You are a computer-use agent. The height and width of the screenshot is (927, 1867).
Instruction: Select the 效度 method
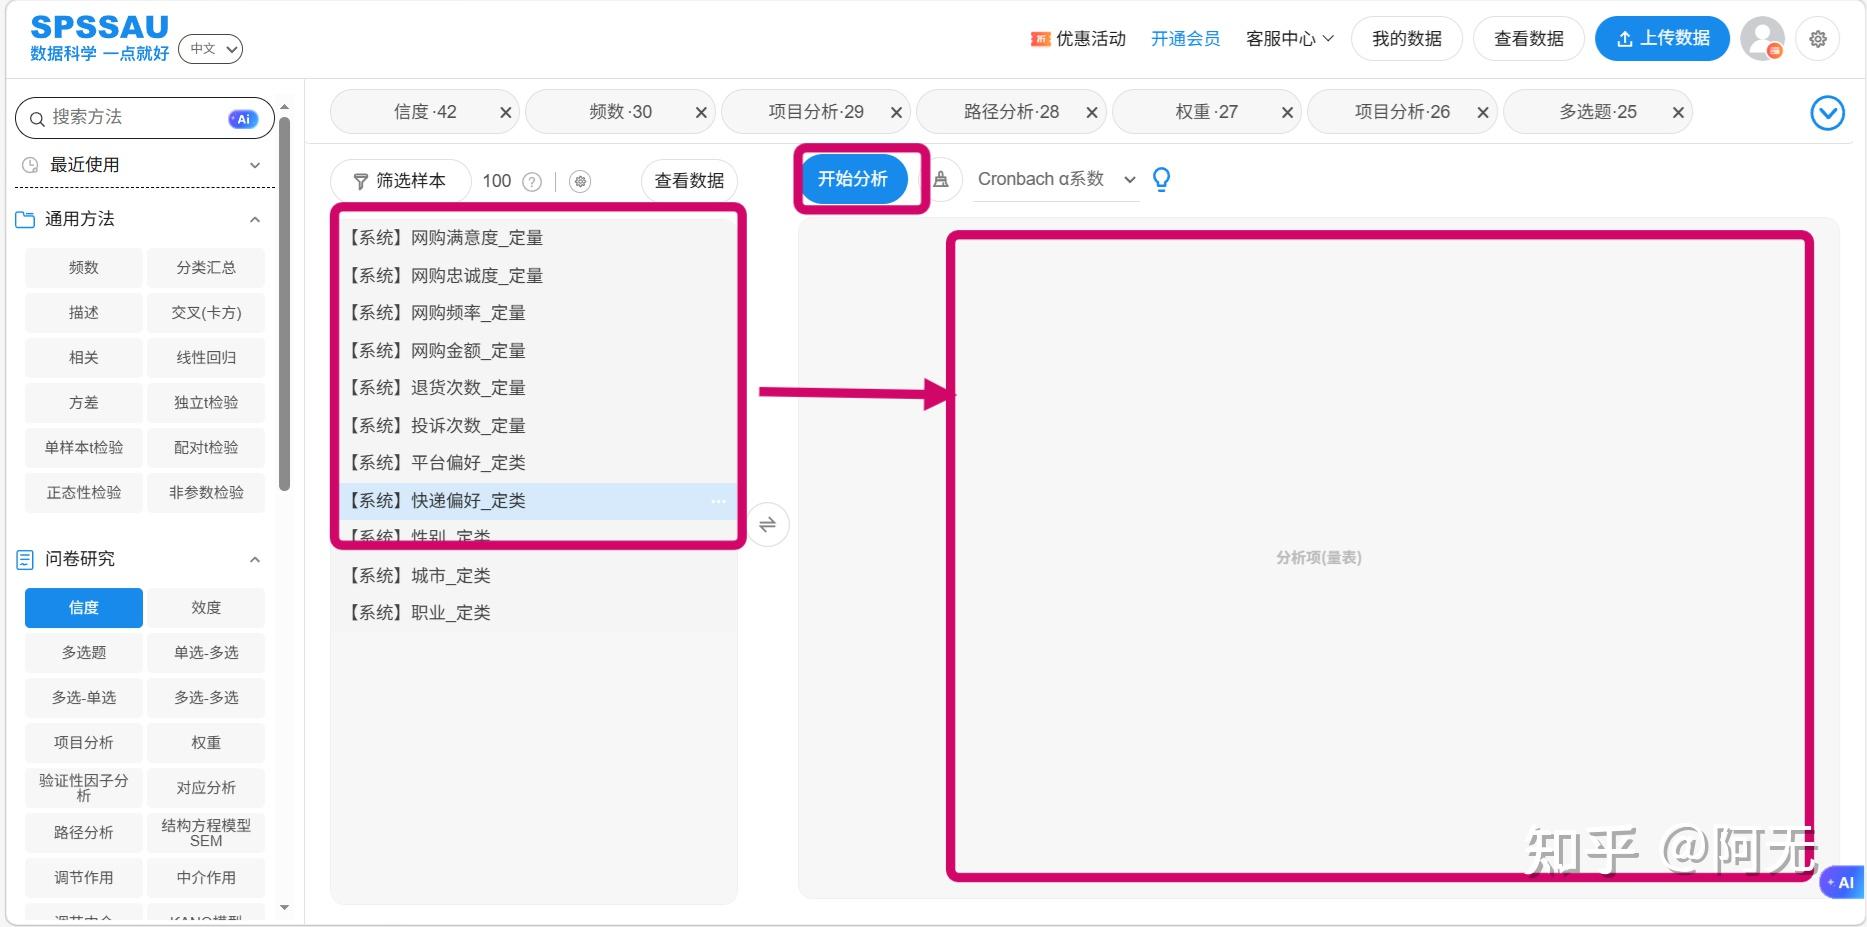206,608
